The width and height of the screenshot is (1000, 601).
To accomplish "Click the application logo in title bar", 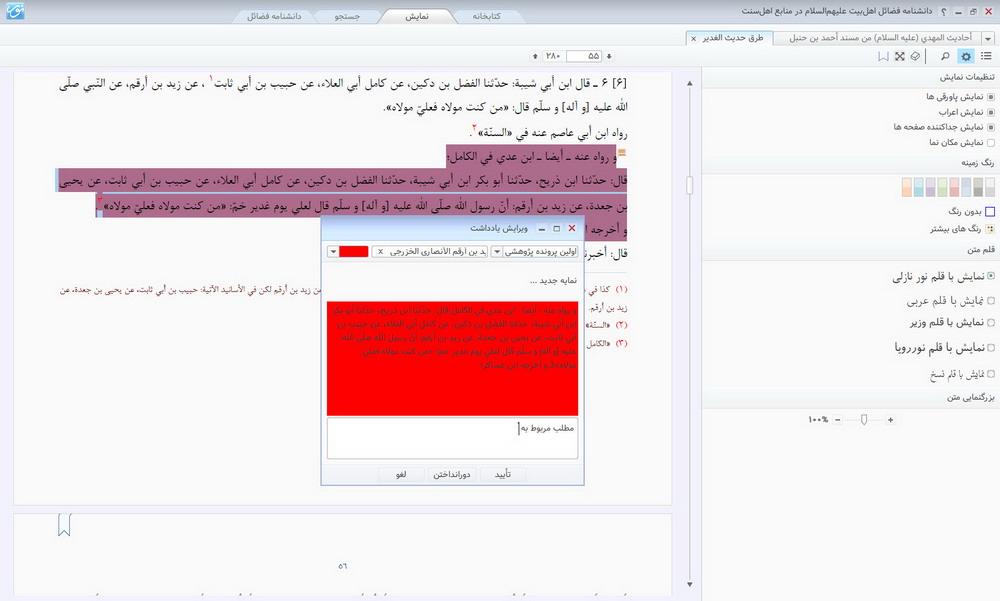I will click(x=15, y=11).
